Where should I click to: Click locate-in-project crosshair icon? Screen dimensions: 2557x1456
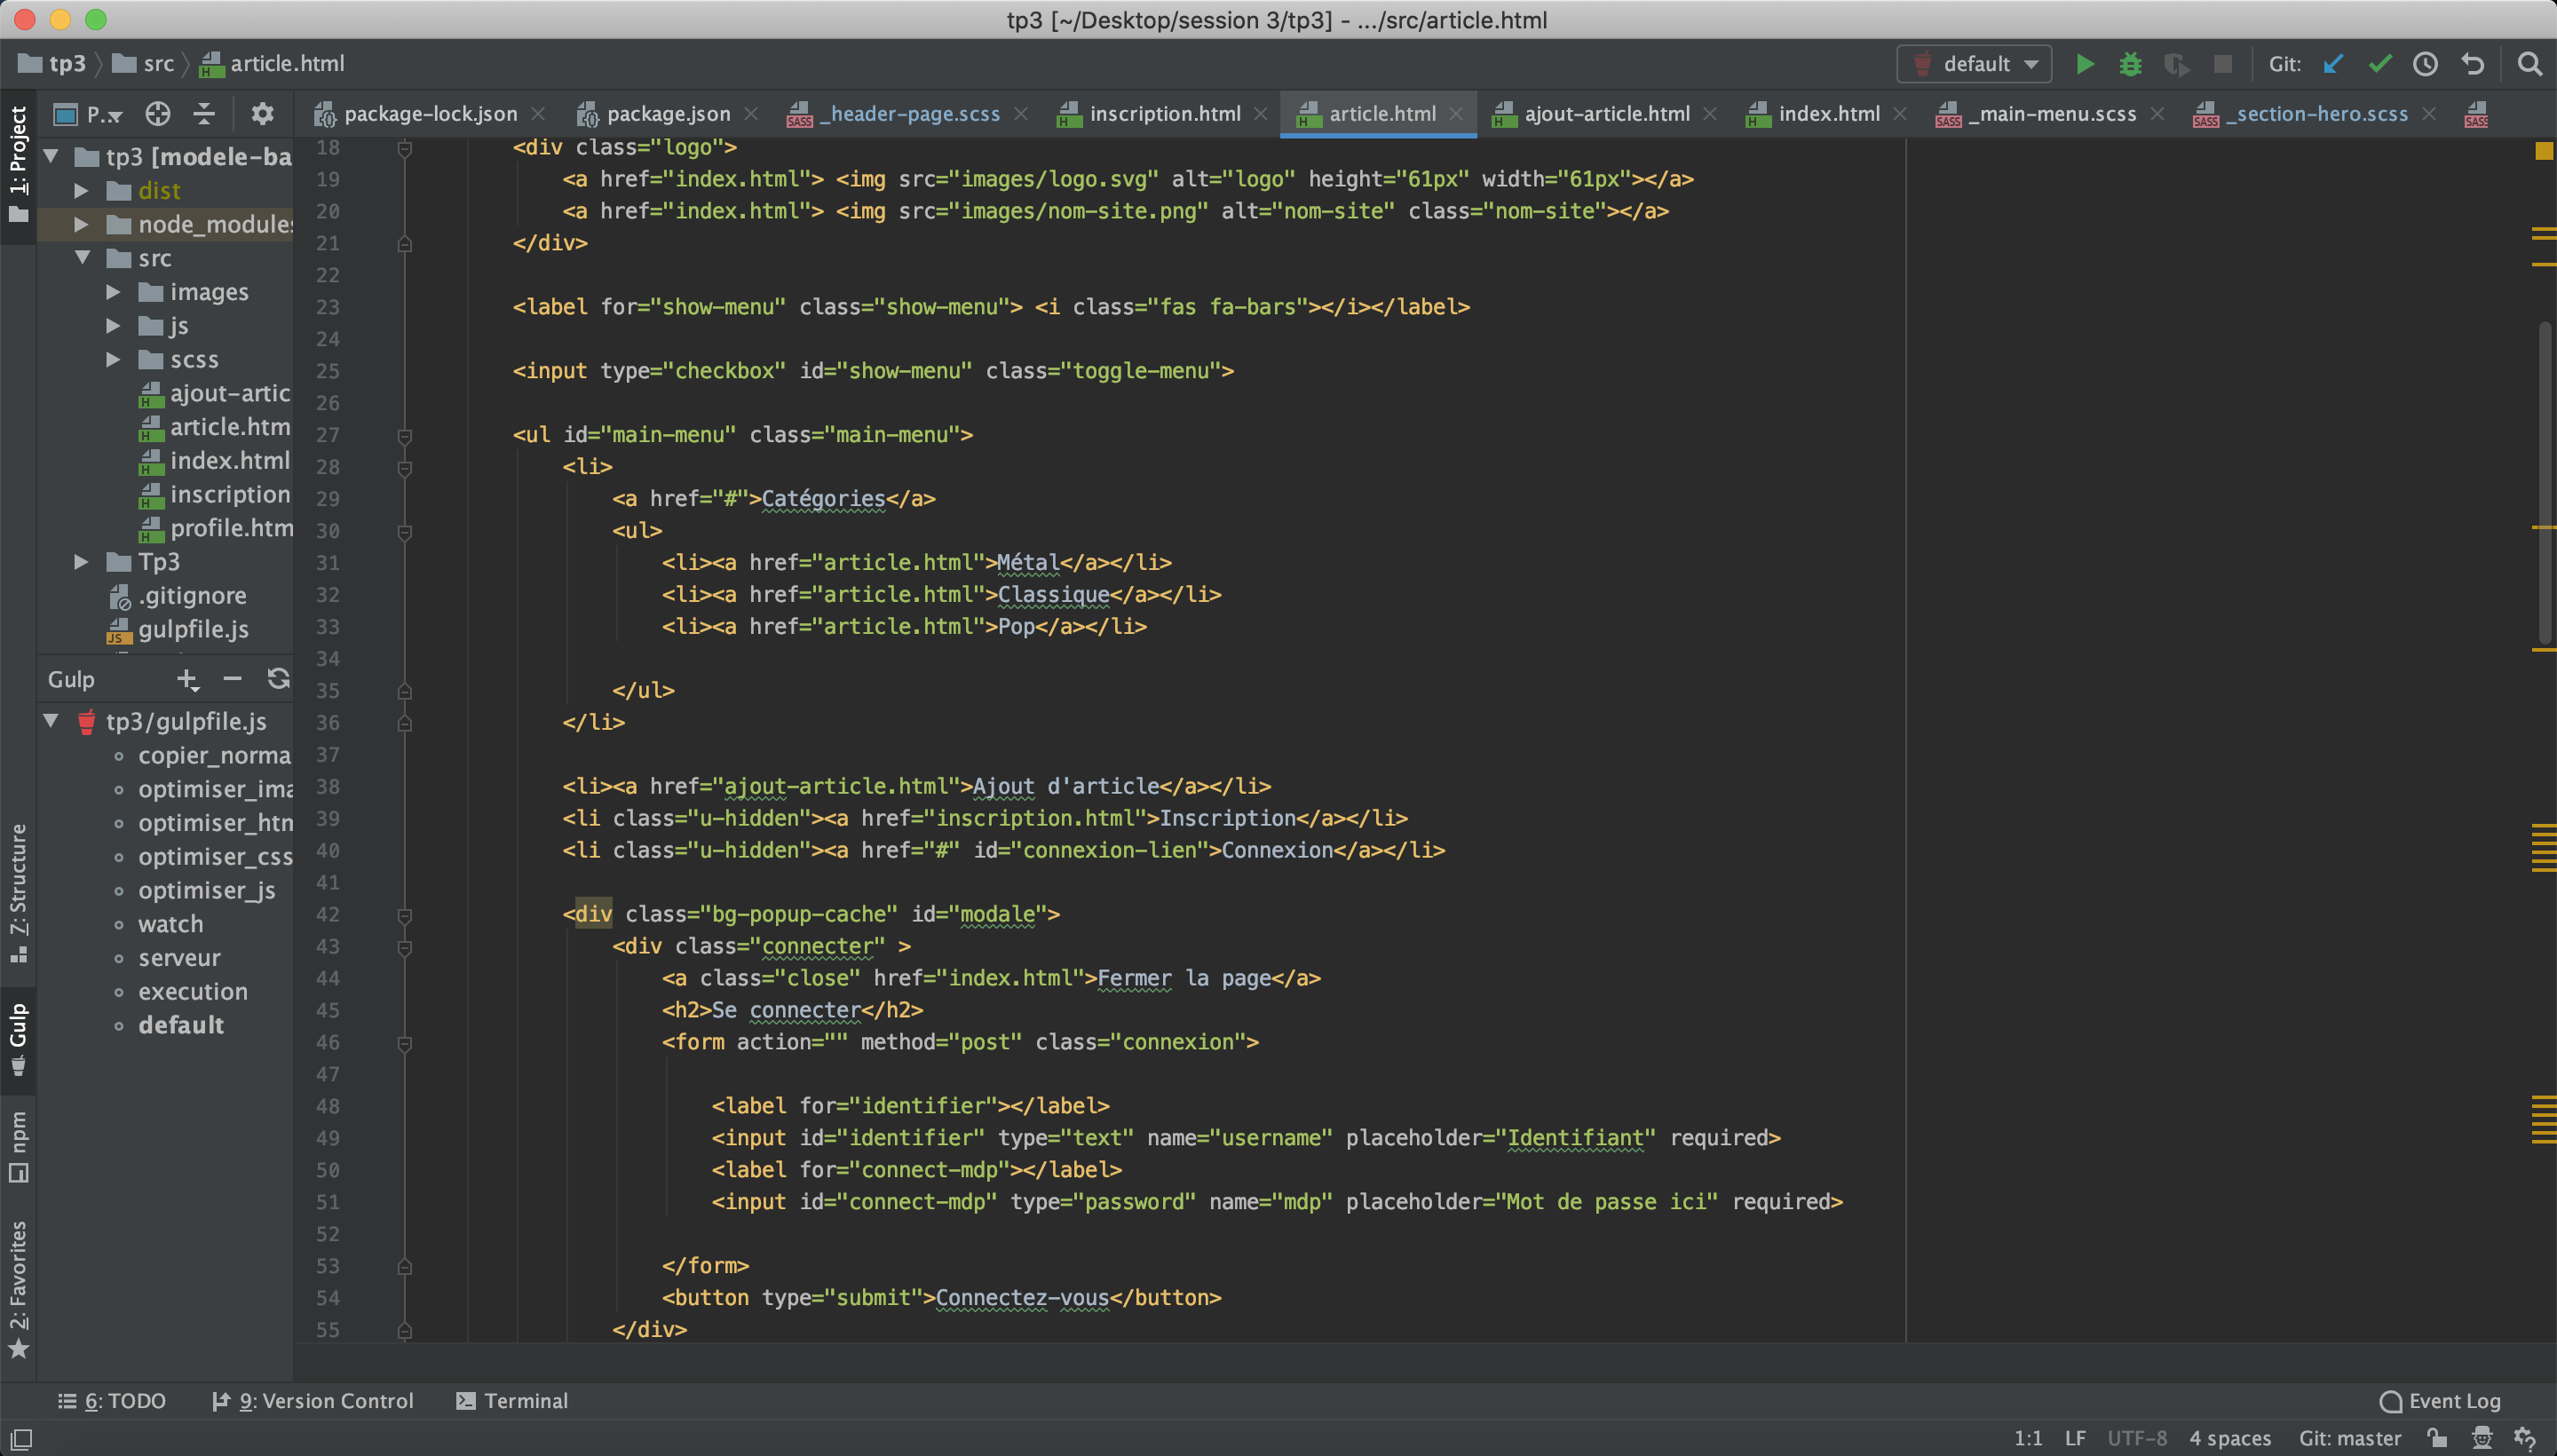pyautogui.click(x=157, y=114)
